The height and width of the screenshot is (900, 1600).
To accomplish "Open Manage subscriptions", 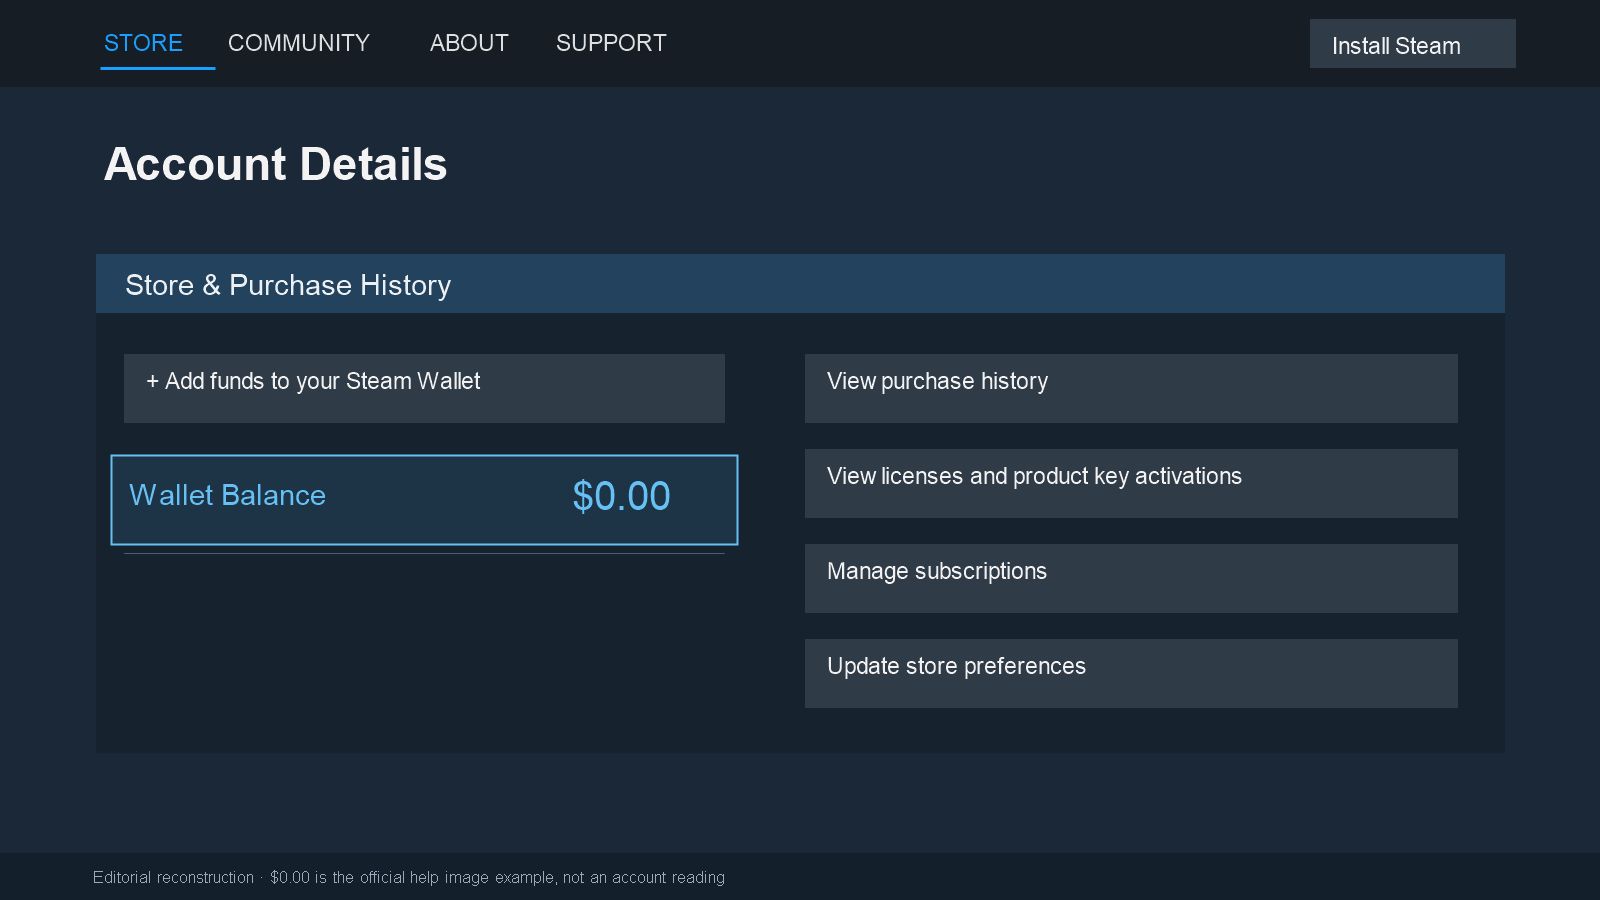I will click(1131, 578).
